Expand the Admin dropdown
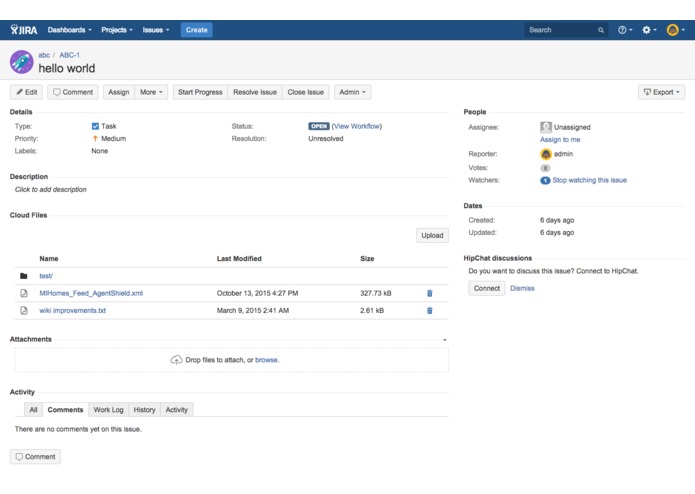This screenshot has width=695, height=494. tap(352, 92)
